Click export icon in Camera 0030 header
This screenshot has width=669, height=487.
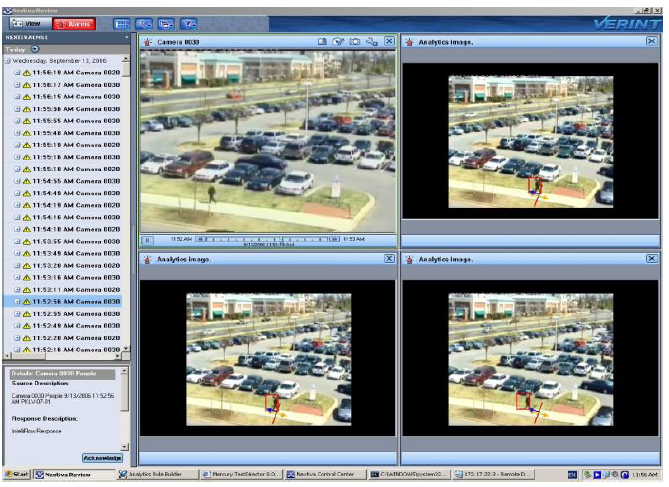pyautogui.click(x=322, y=41)
